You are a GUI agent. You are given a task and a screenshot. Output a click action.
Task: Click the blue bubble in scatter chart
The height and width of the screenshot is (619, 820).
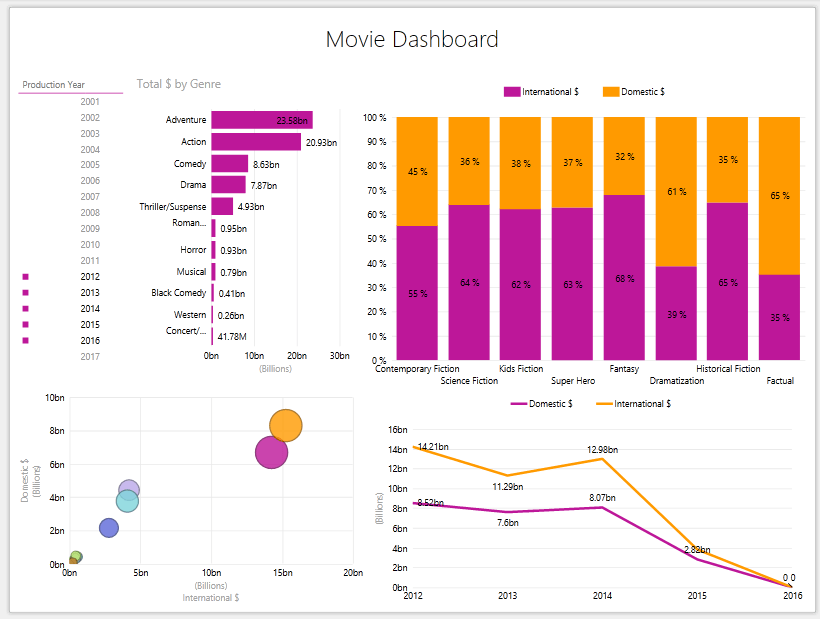(x=109, y=528)
